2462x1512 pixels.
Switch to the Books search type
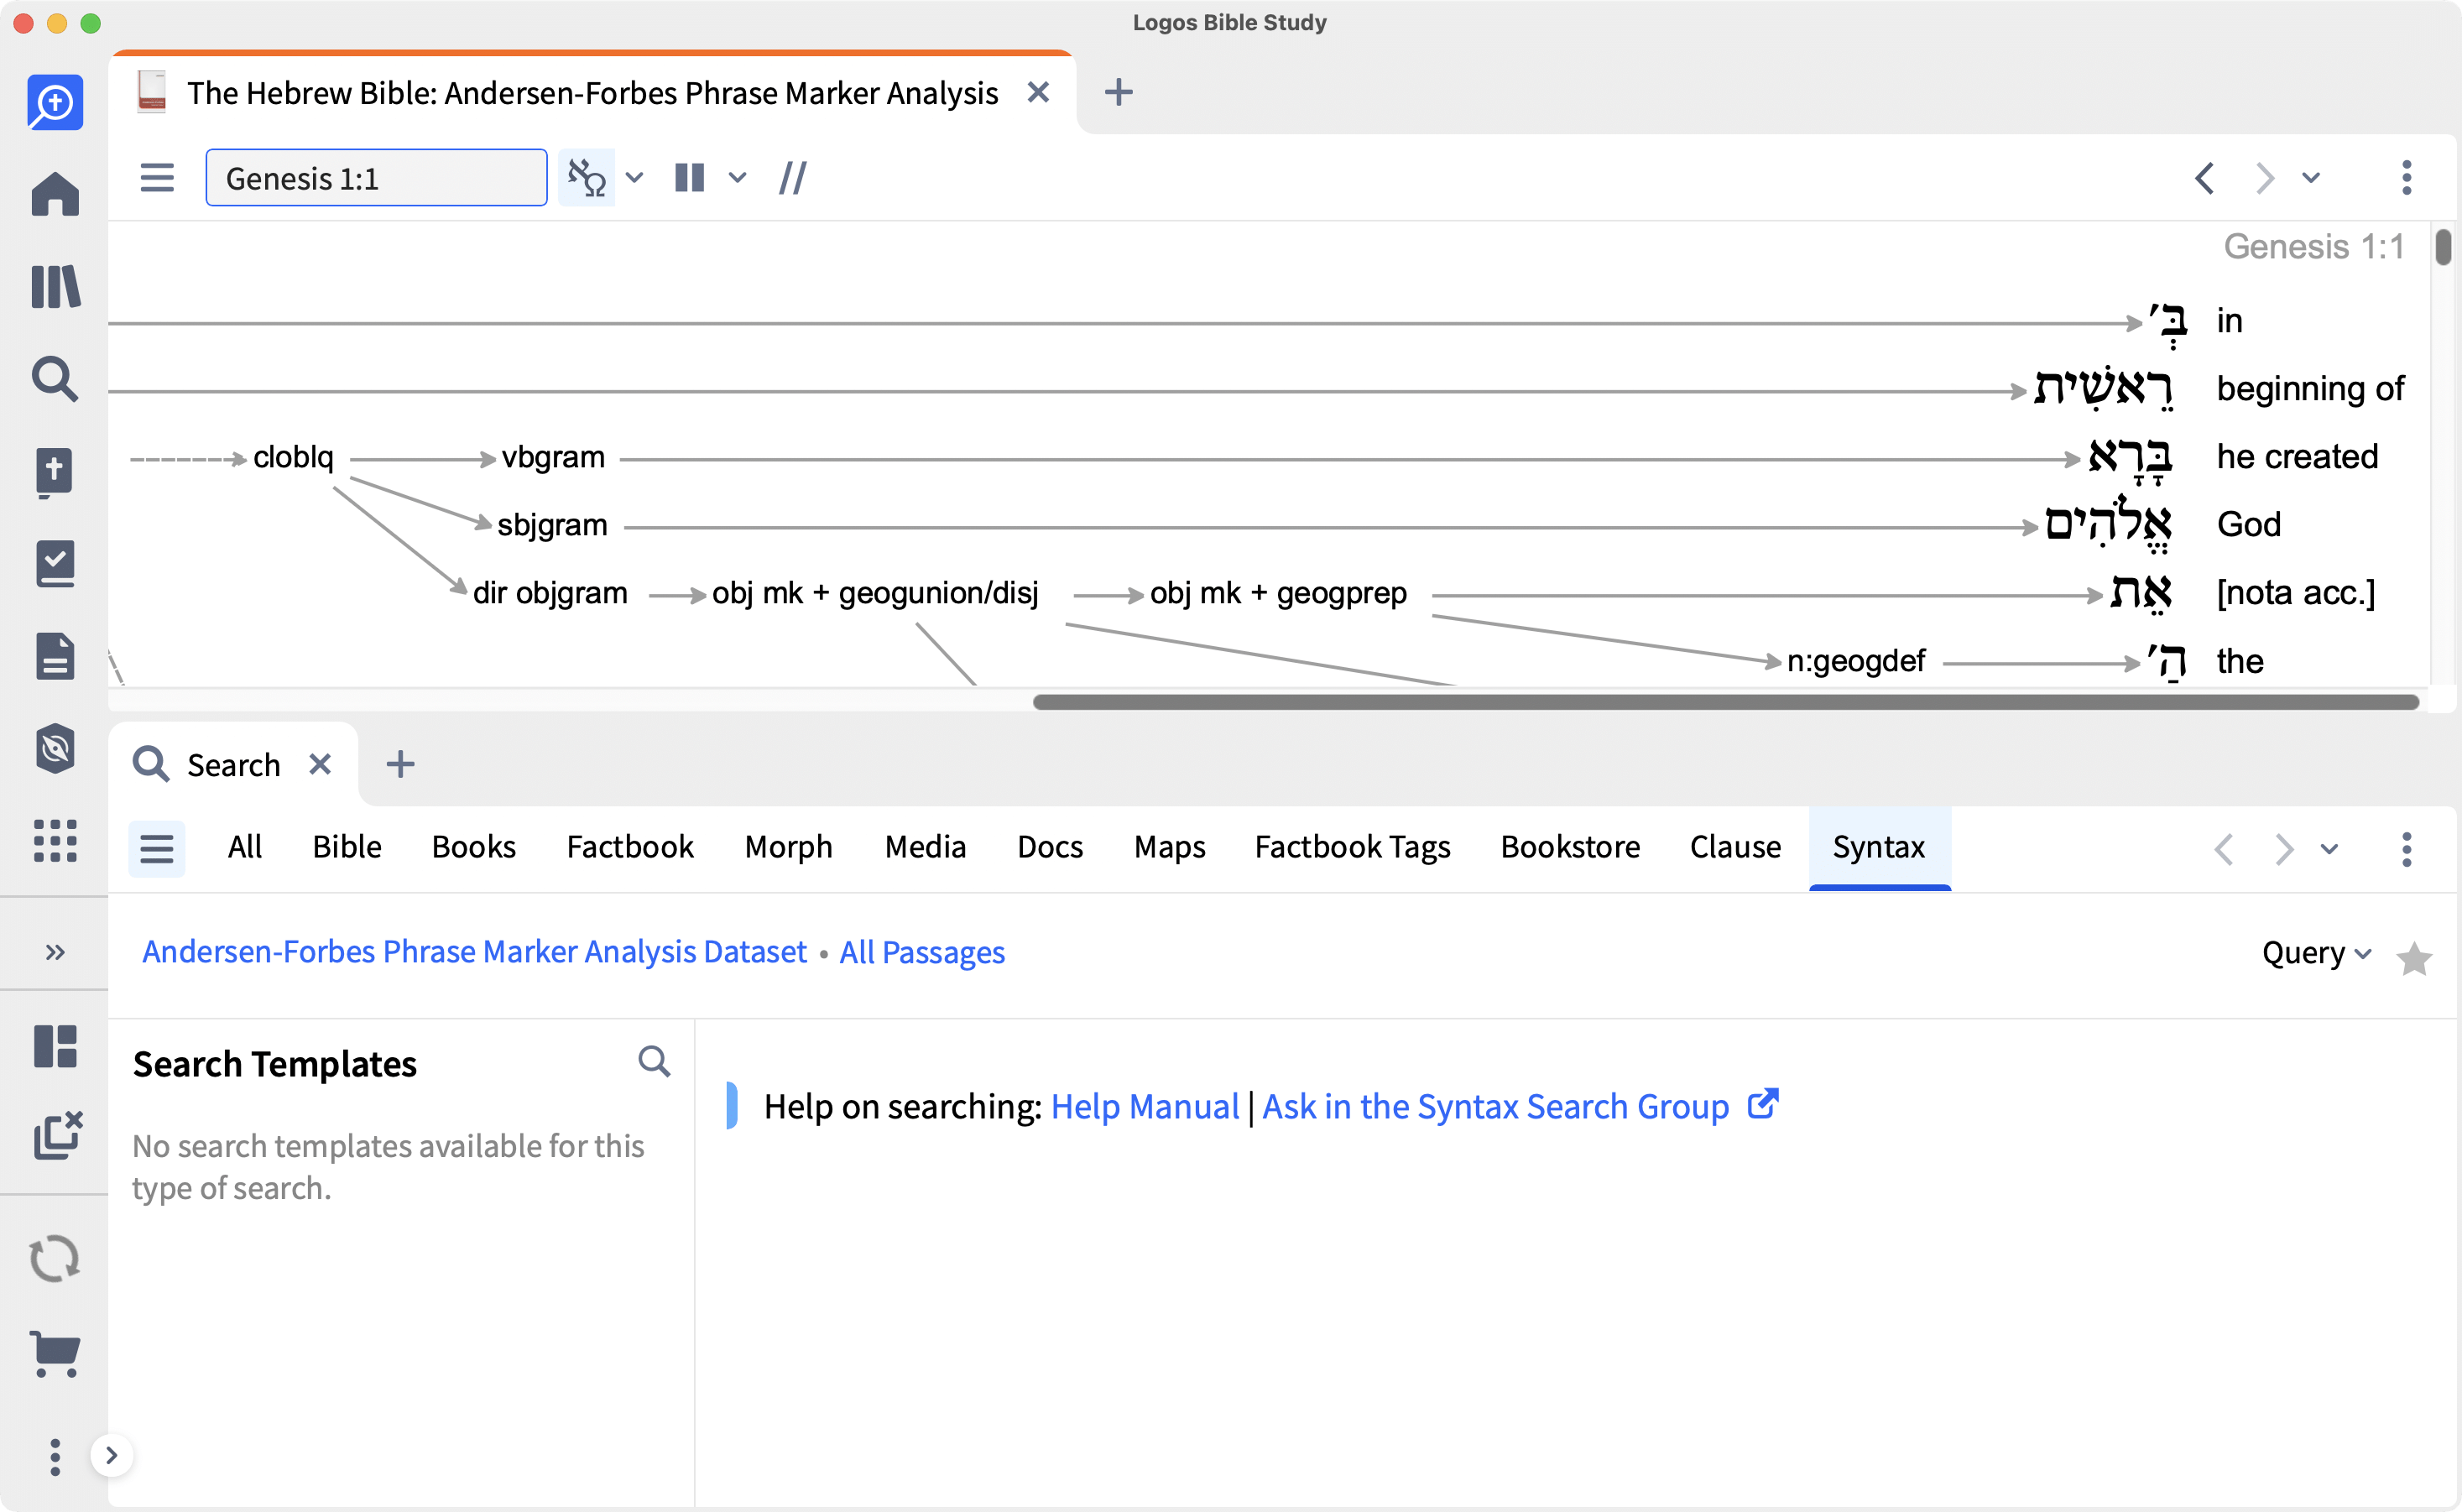click(474, 847)
